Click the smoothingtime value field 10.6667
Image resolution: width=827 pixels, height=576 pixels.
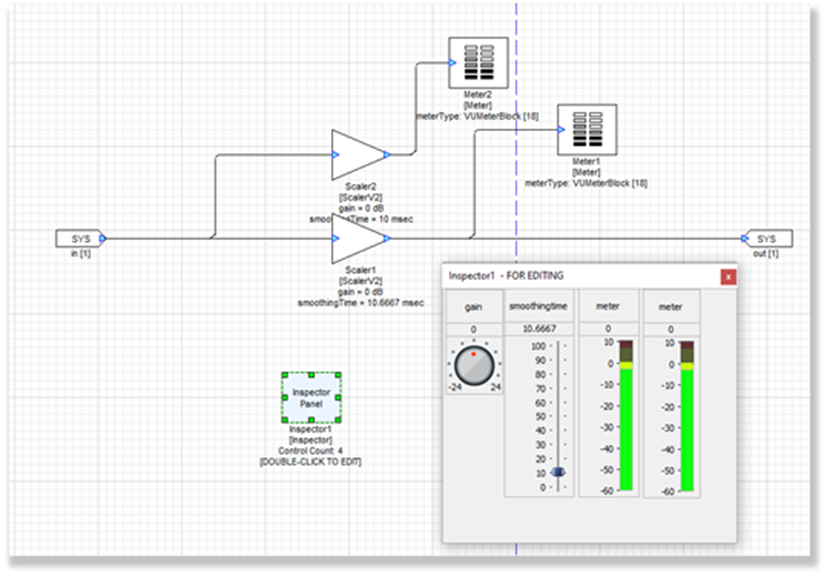pos(539,329)
